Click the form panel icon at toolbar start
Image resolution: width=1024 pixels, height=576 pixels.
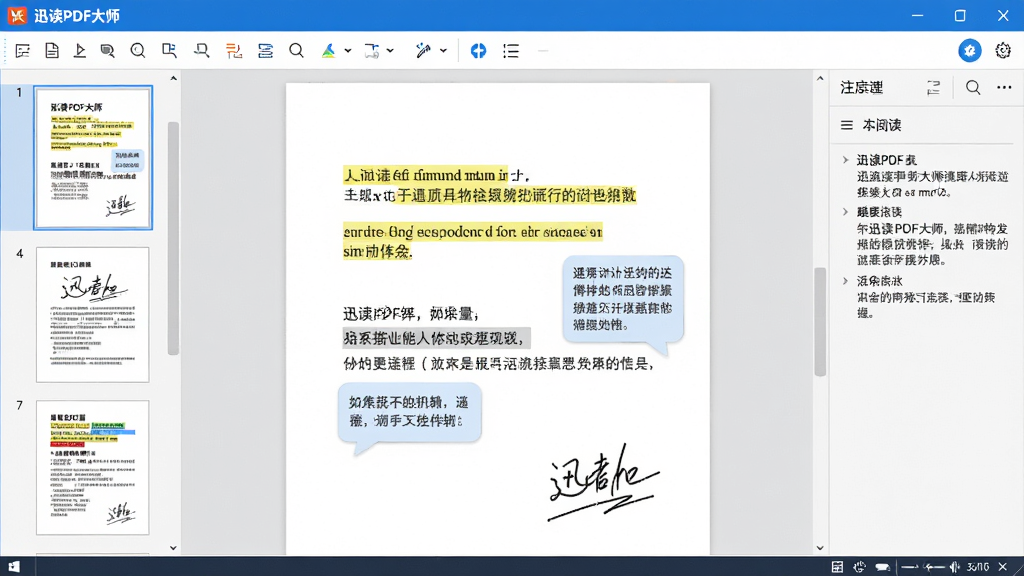point(23,50)
